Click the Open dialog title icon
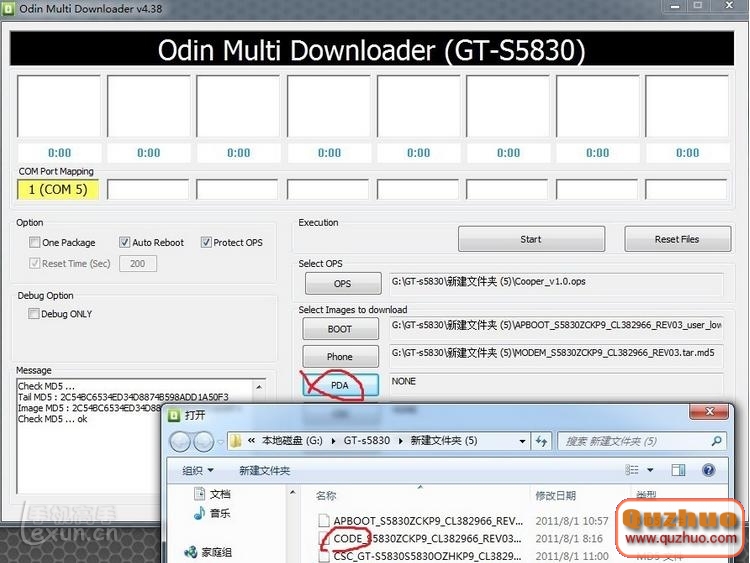This screenshot has height=563, width=750. point(174,415)
